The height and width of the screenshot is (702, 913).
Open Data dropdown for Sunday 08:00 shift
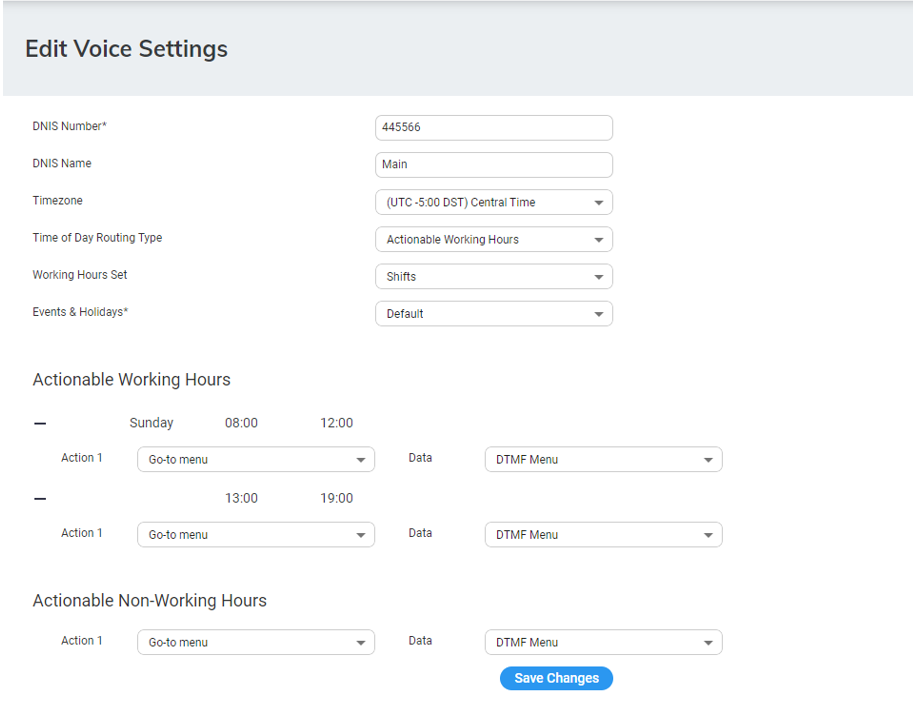(x=603, y=460)
